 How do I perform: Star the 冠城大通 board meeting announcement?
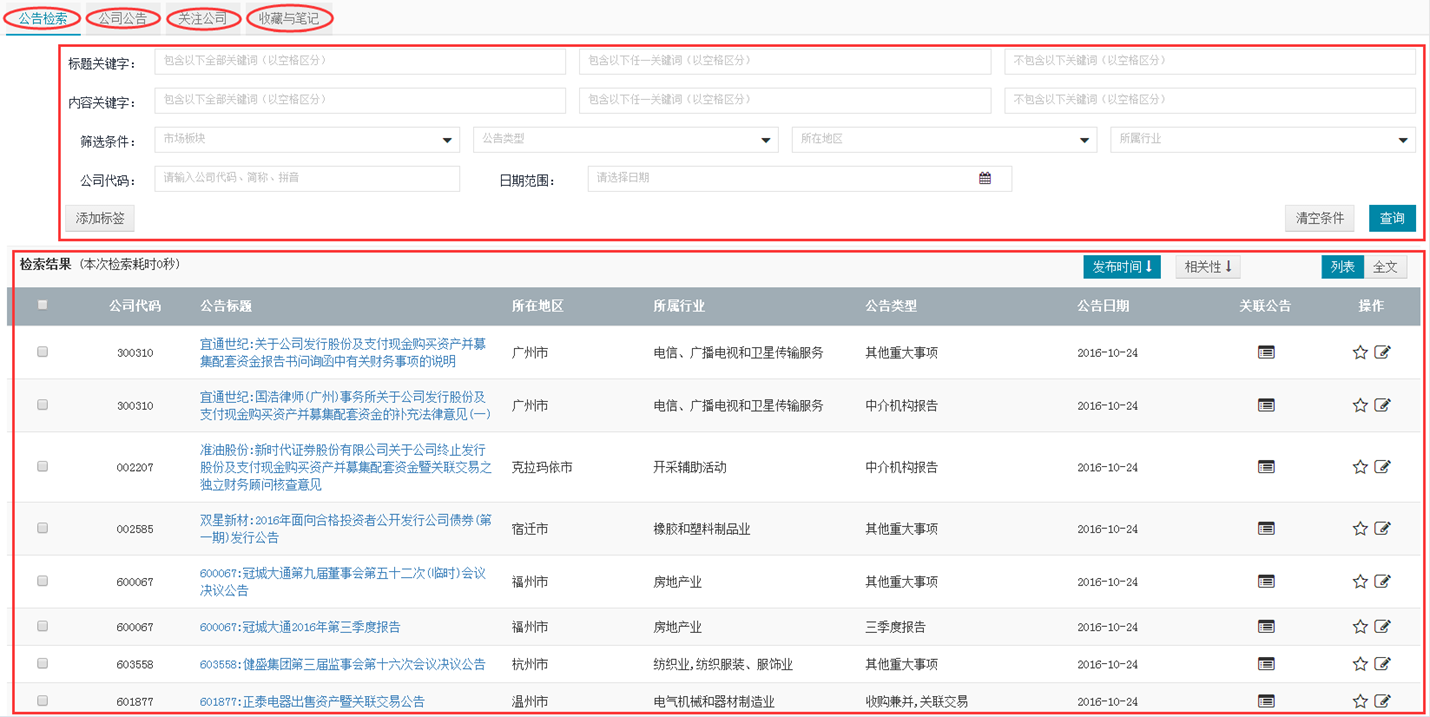click(1360, 581)
